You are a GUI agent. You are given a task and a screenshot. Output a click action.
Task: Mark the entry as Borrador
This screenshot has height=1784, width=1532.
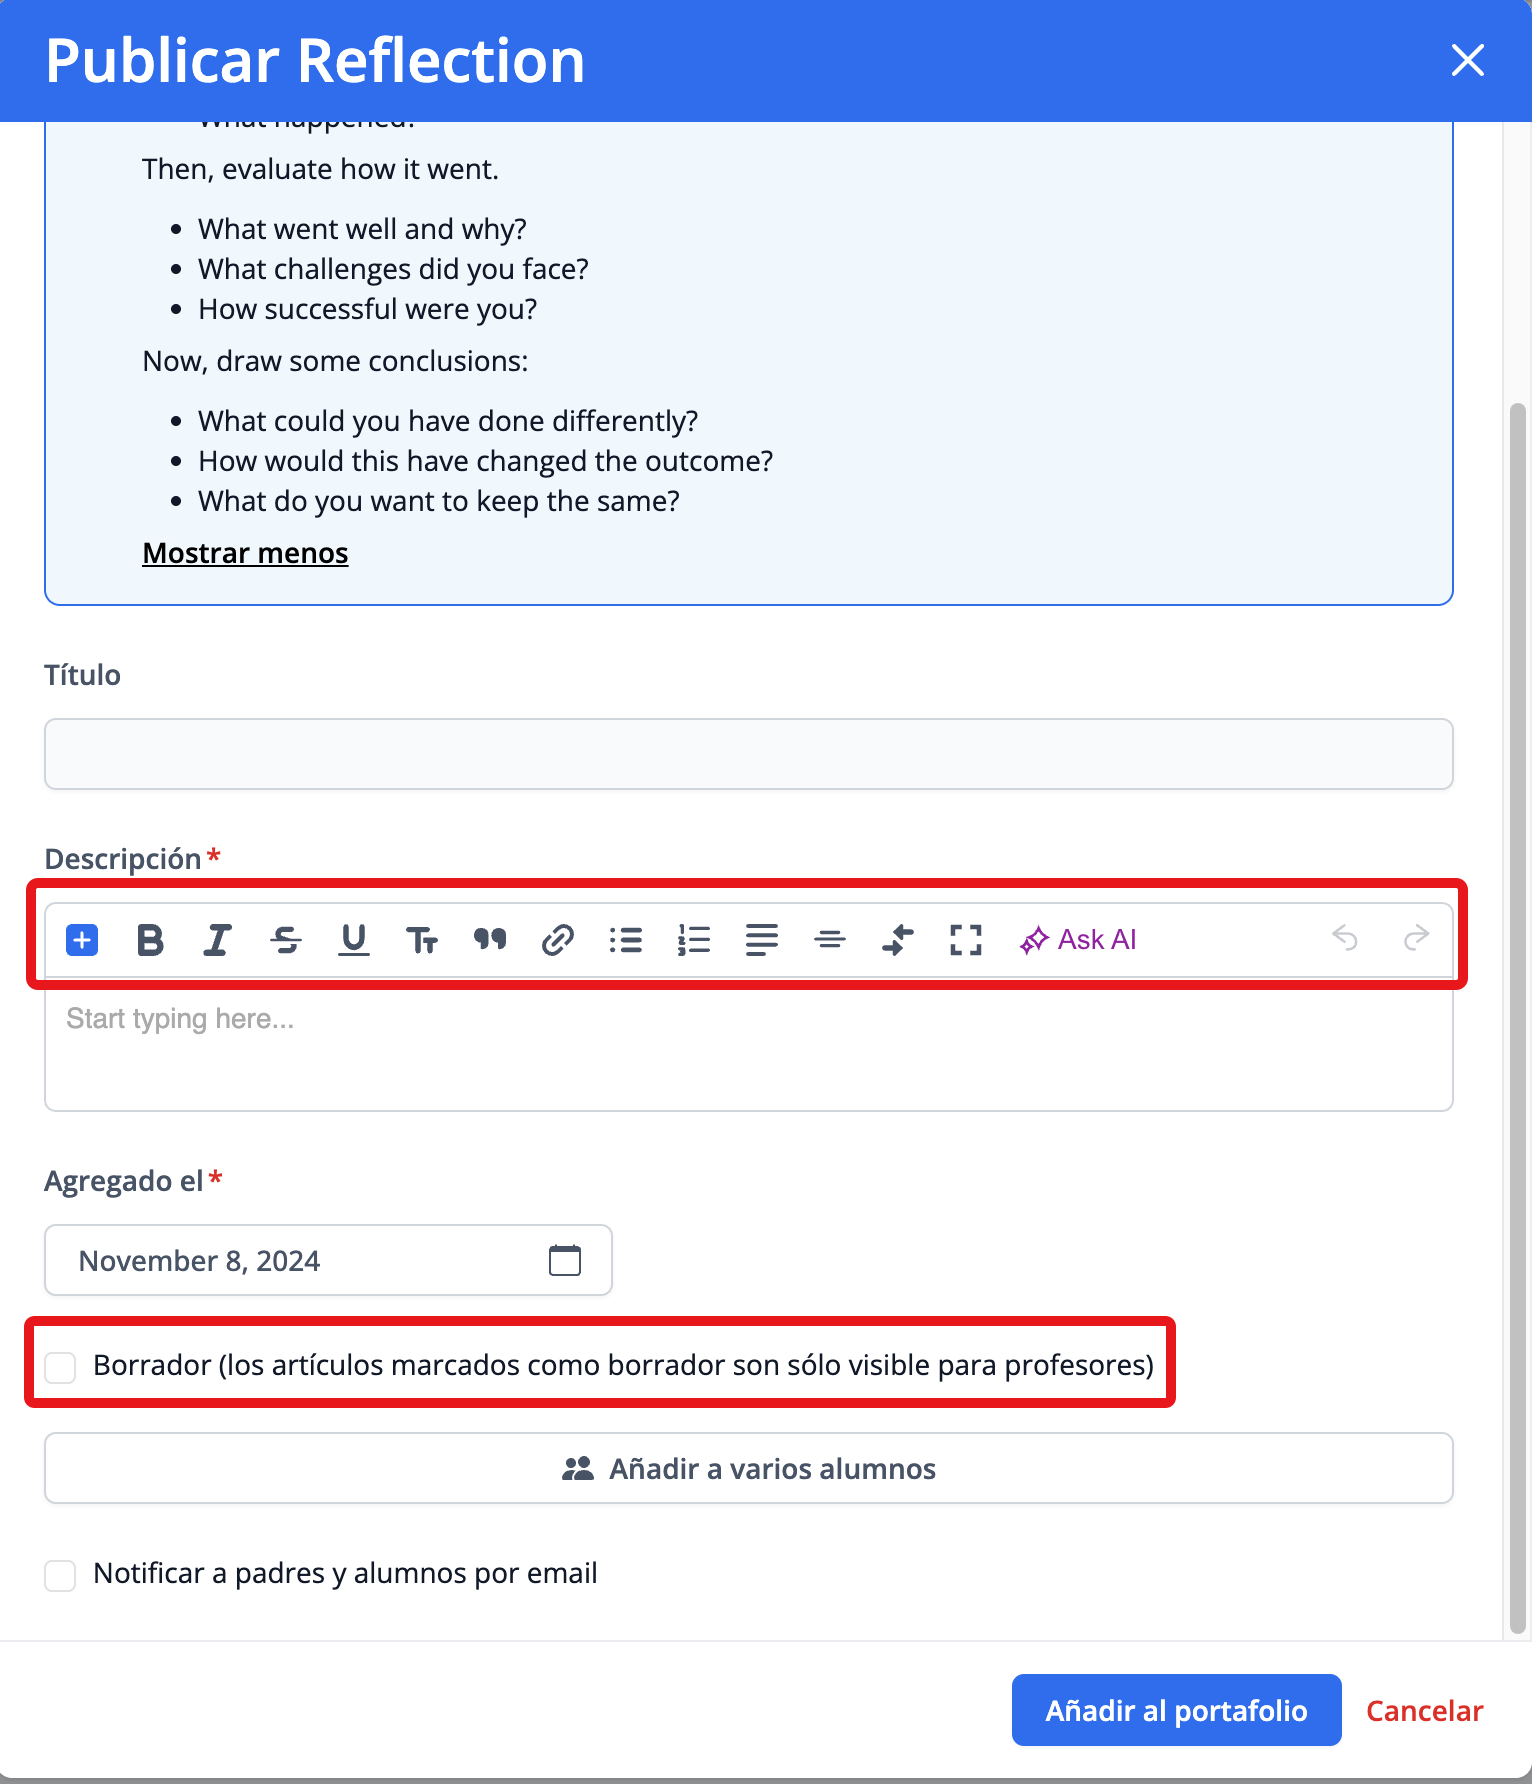pyautogui.click(x=61, y=1367)
